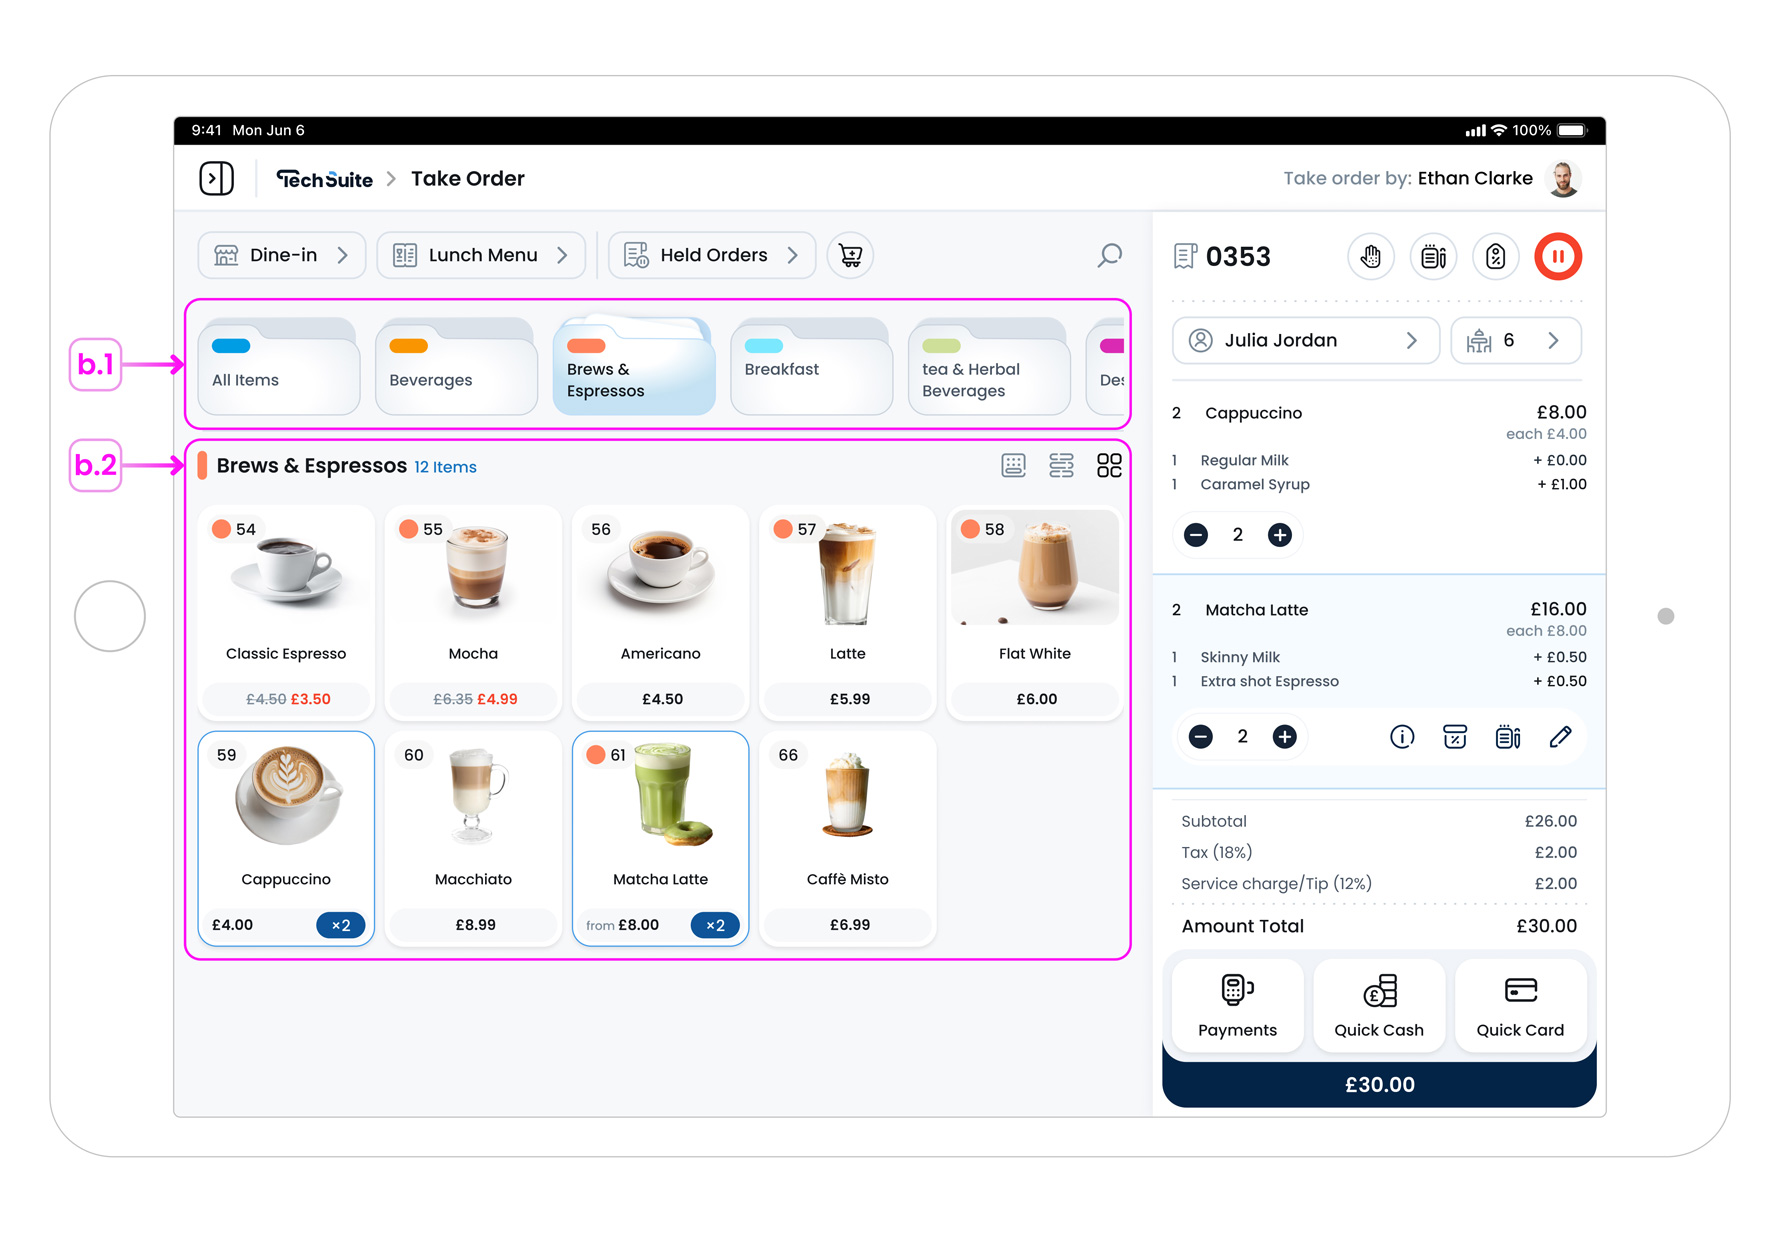The image size is (1769, 1233).
Task: Select the Breakfast category folder
Action: 810,368
